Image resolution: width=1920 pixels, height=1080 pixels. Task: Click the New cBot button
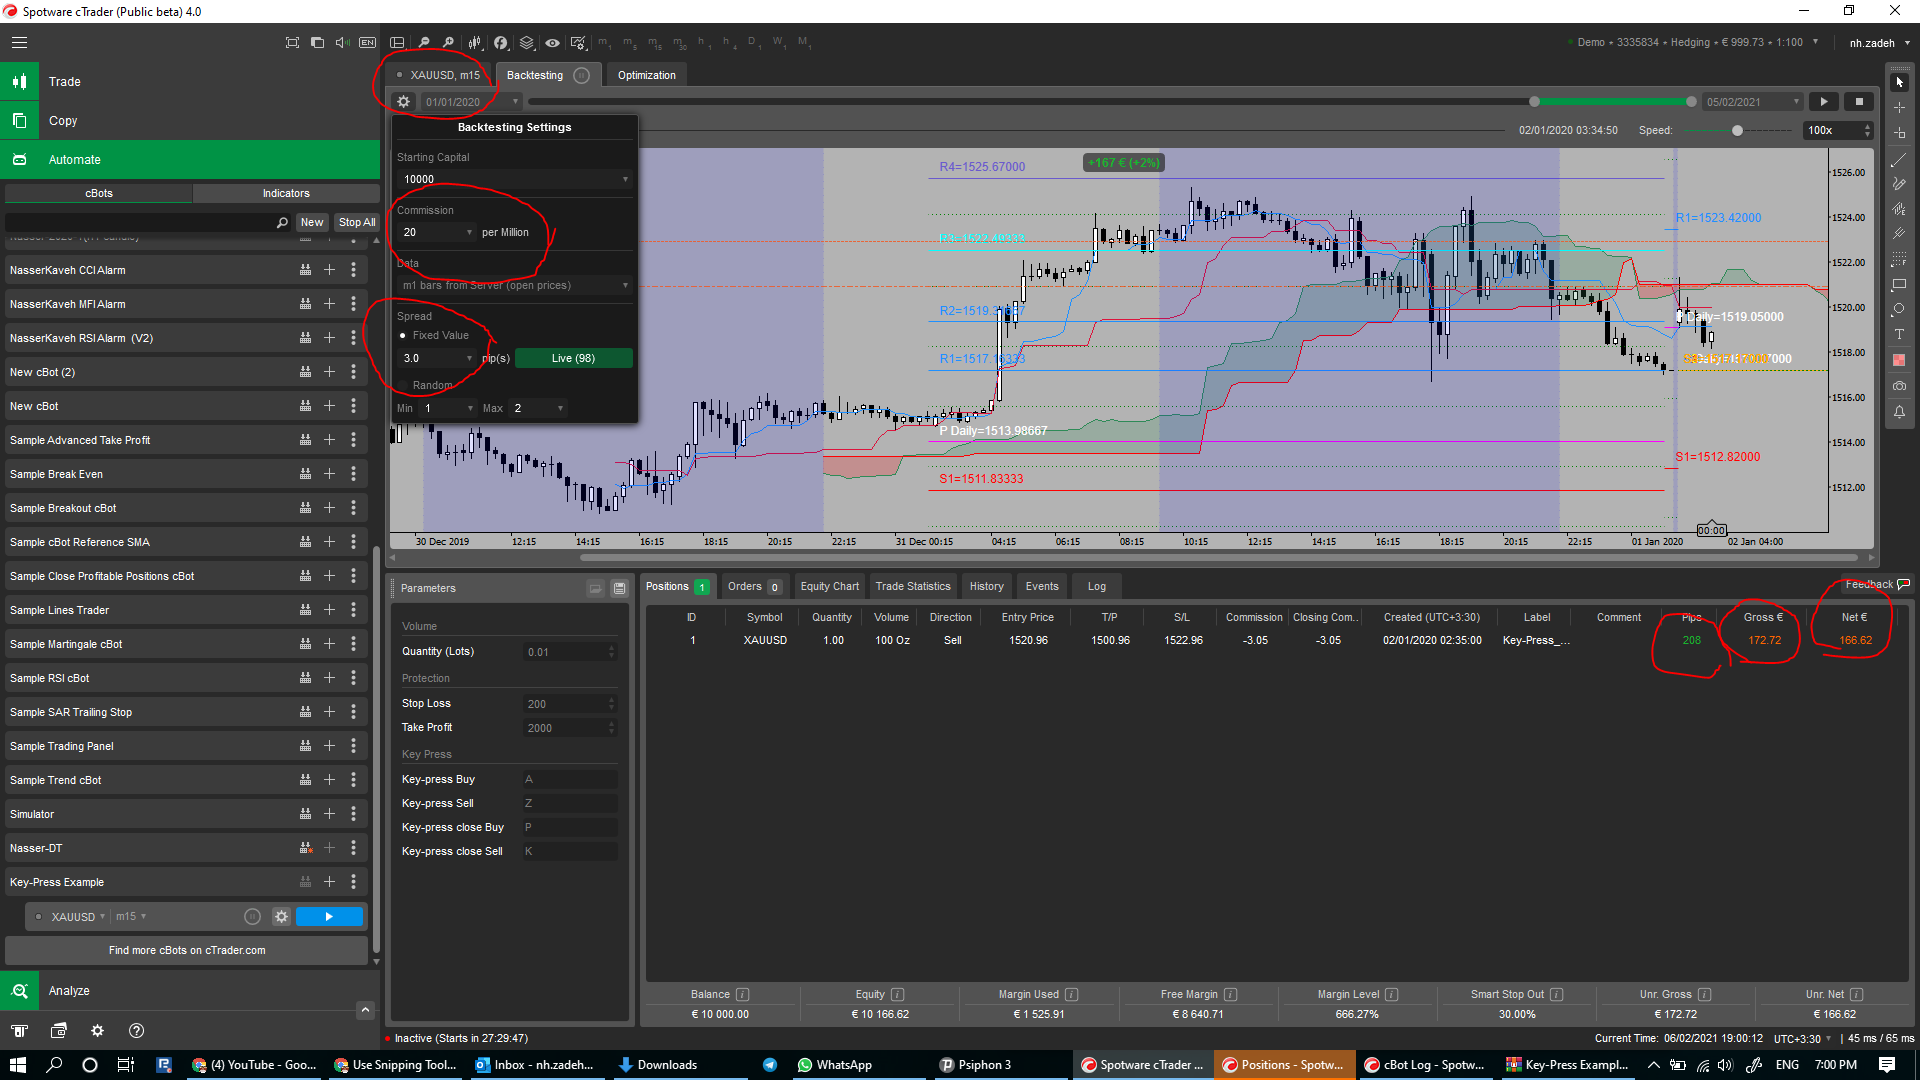(312, 223)
